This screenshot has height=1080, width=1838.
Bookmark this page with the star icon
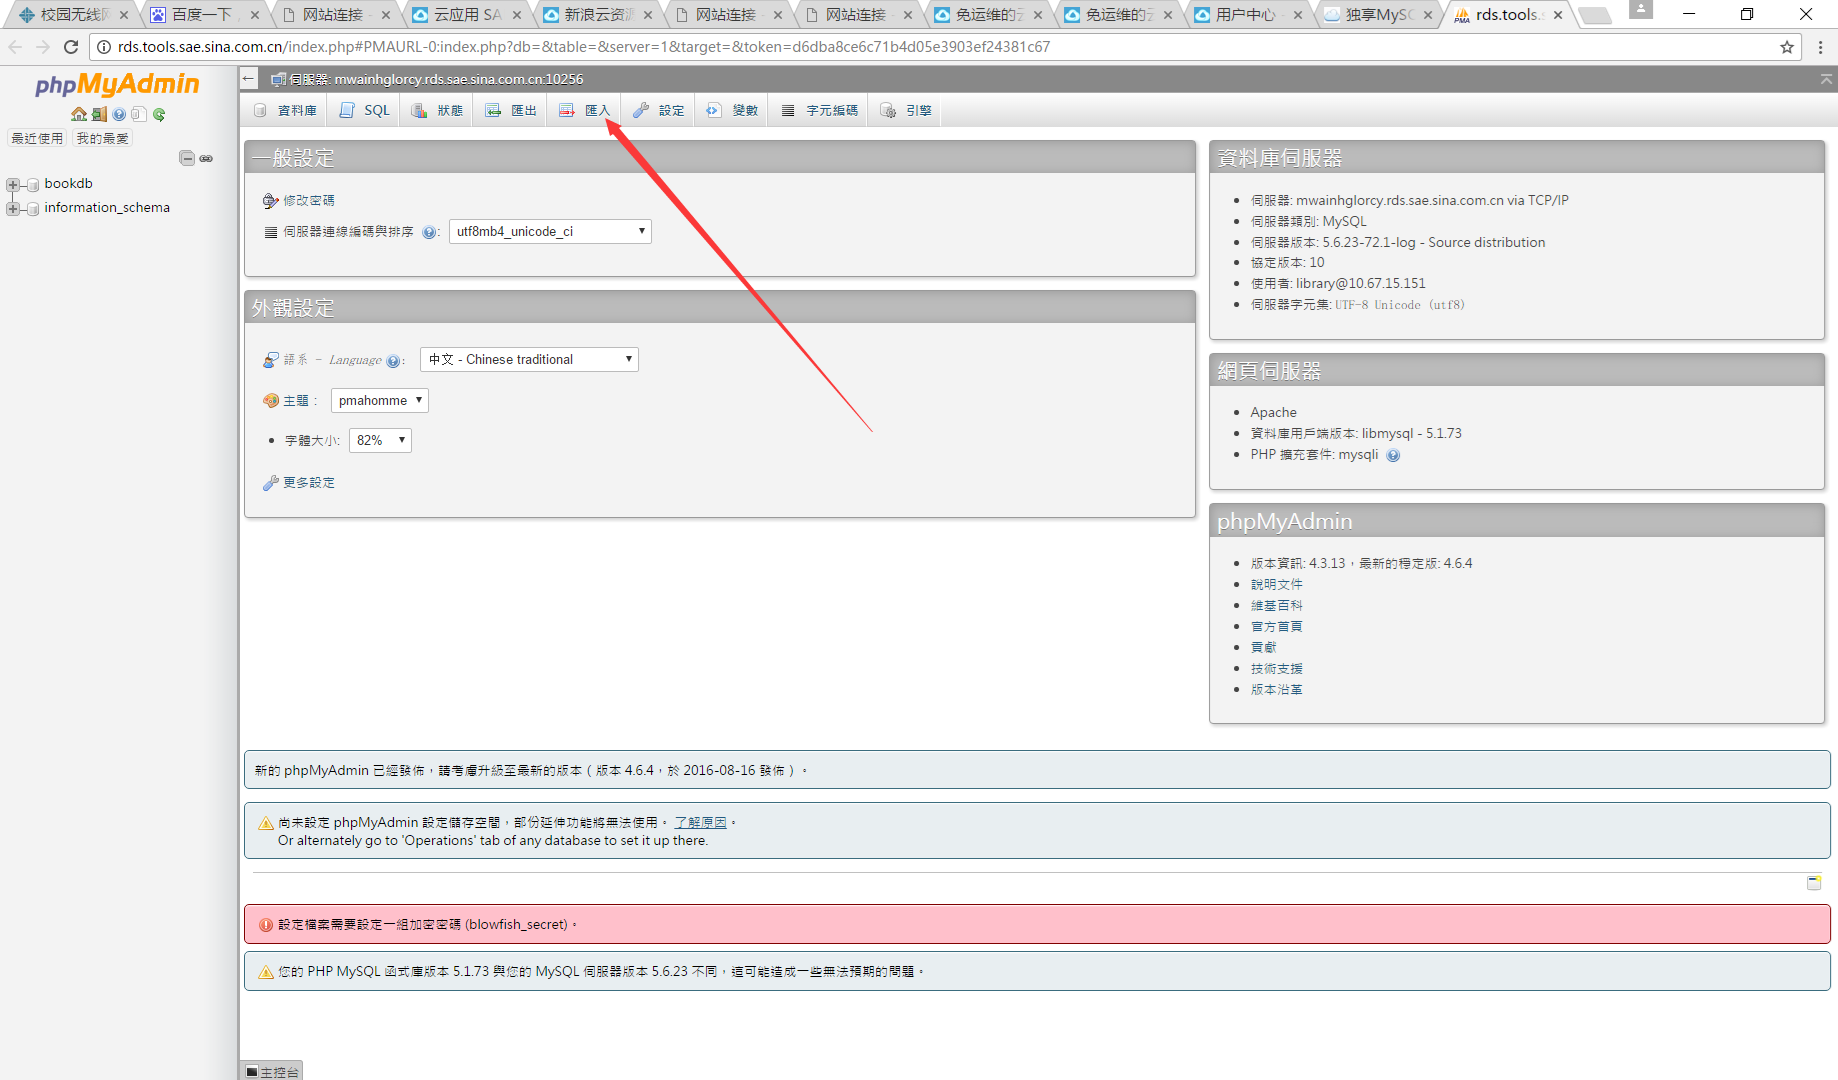click(1787, 47)
